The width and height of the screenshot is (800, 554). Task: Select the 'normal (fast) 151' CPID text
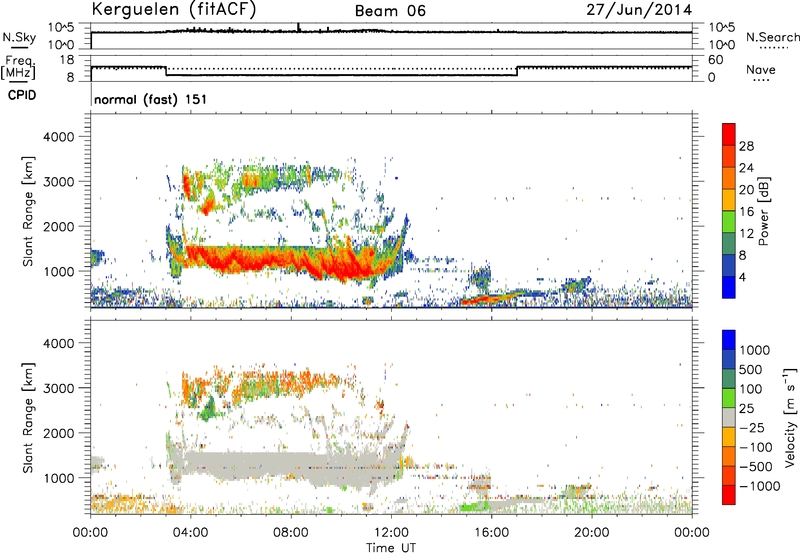[151, 99]
